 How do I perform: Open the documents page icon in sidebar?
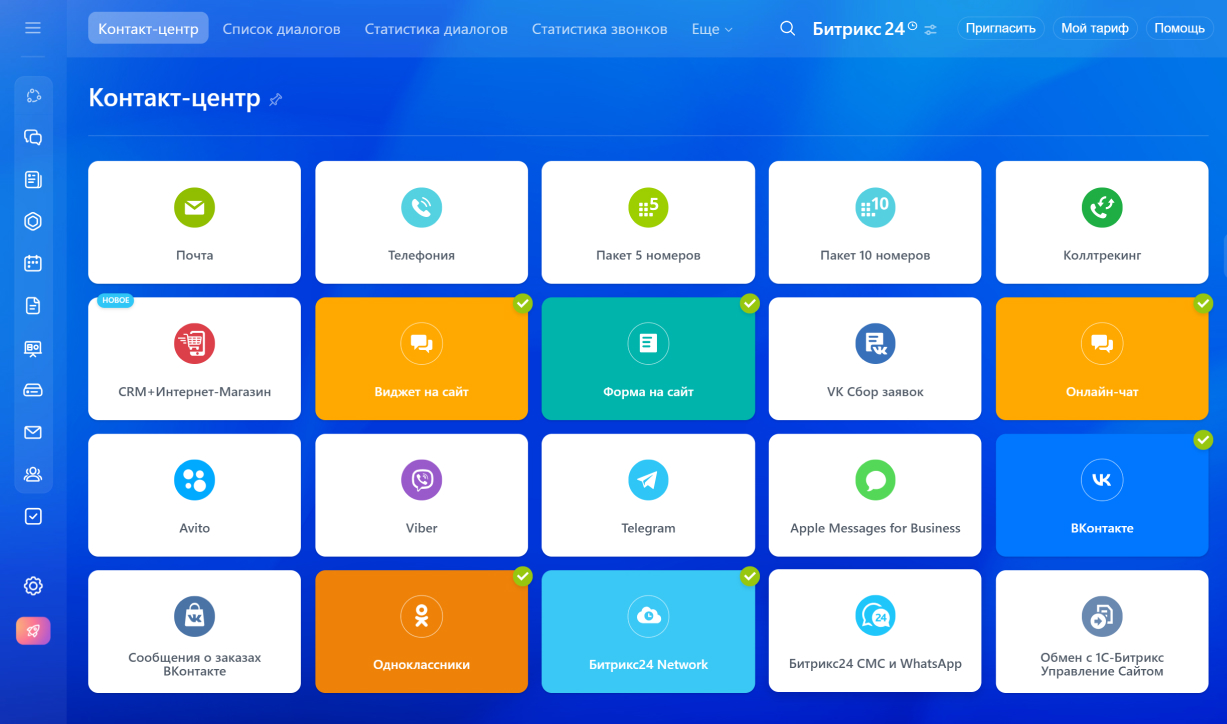pos(33,306)
